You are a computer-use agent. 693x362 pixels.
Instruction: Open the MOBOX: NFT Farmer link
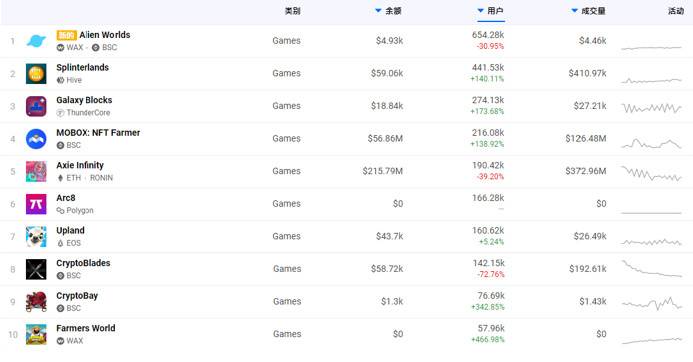pos(98,133)
